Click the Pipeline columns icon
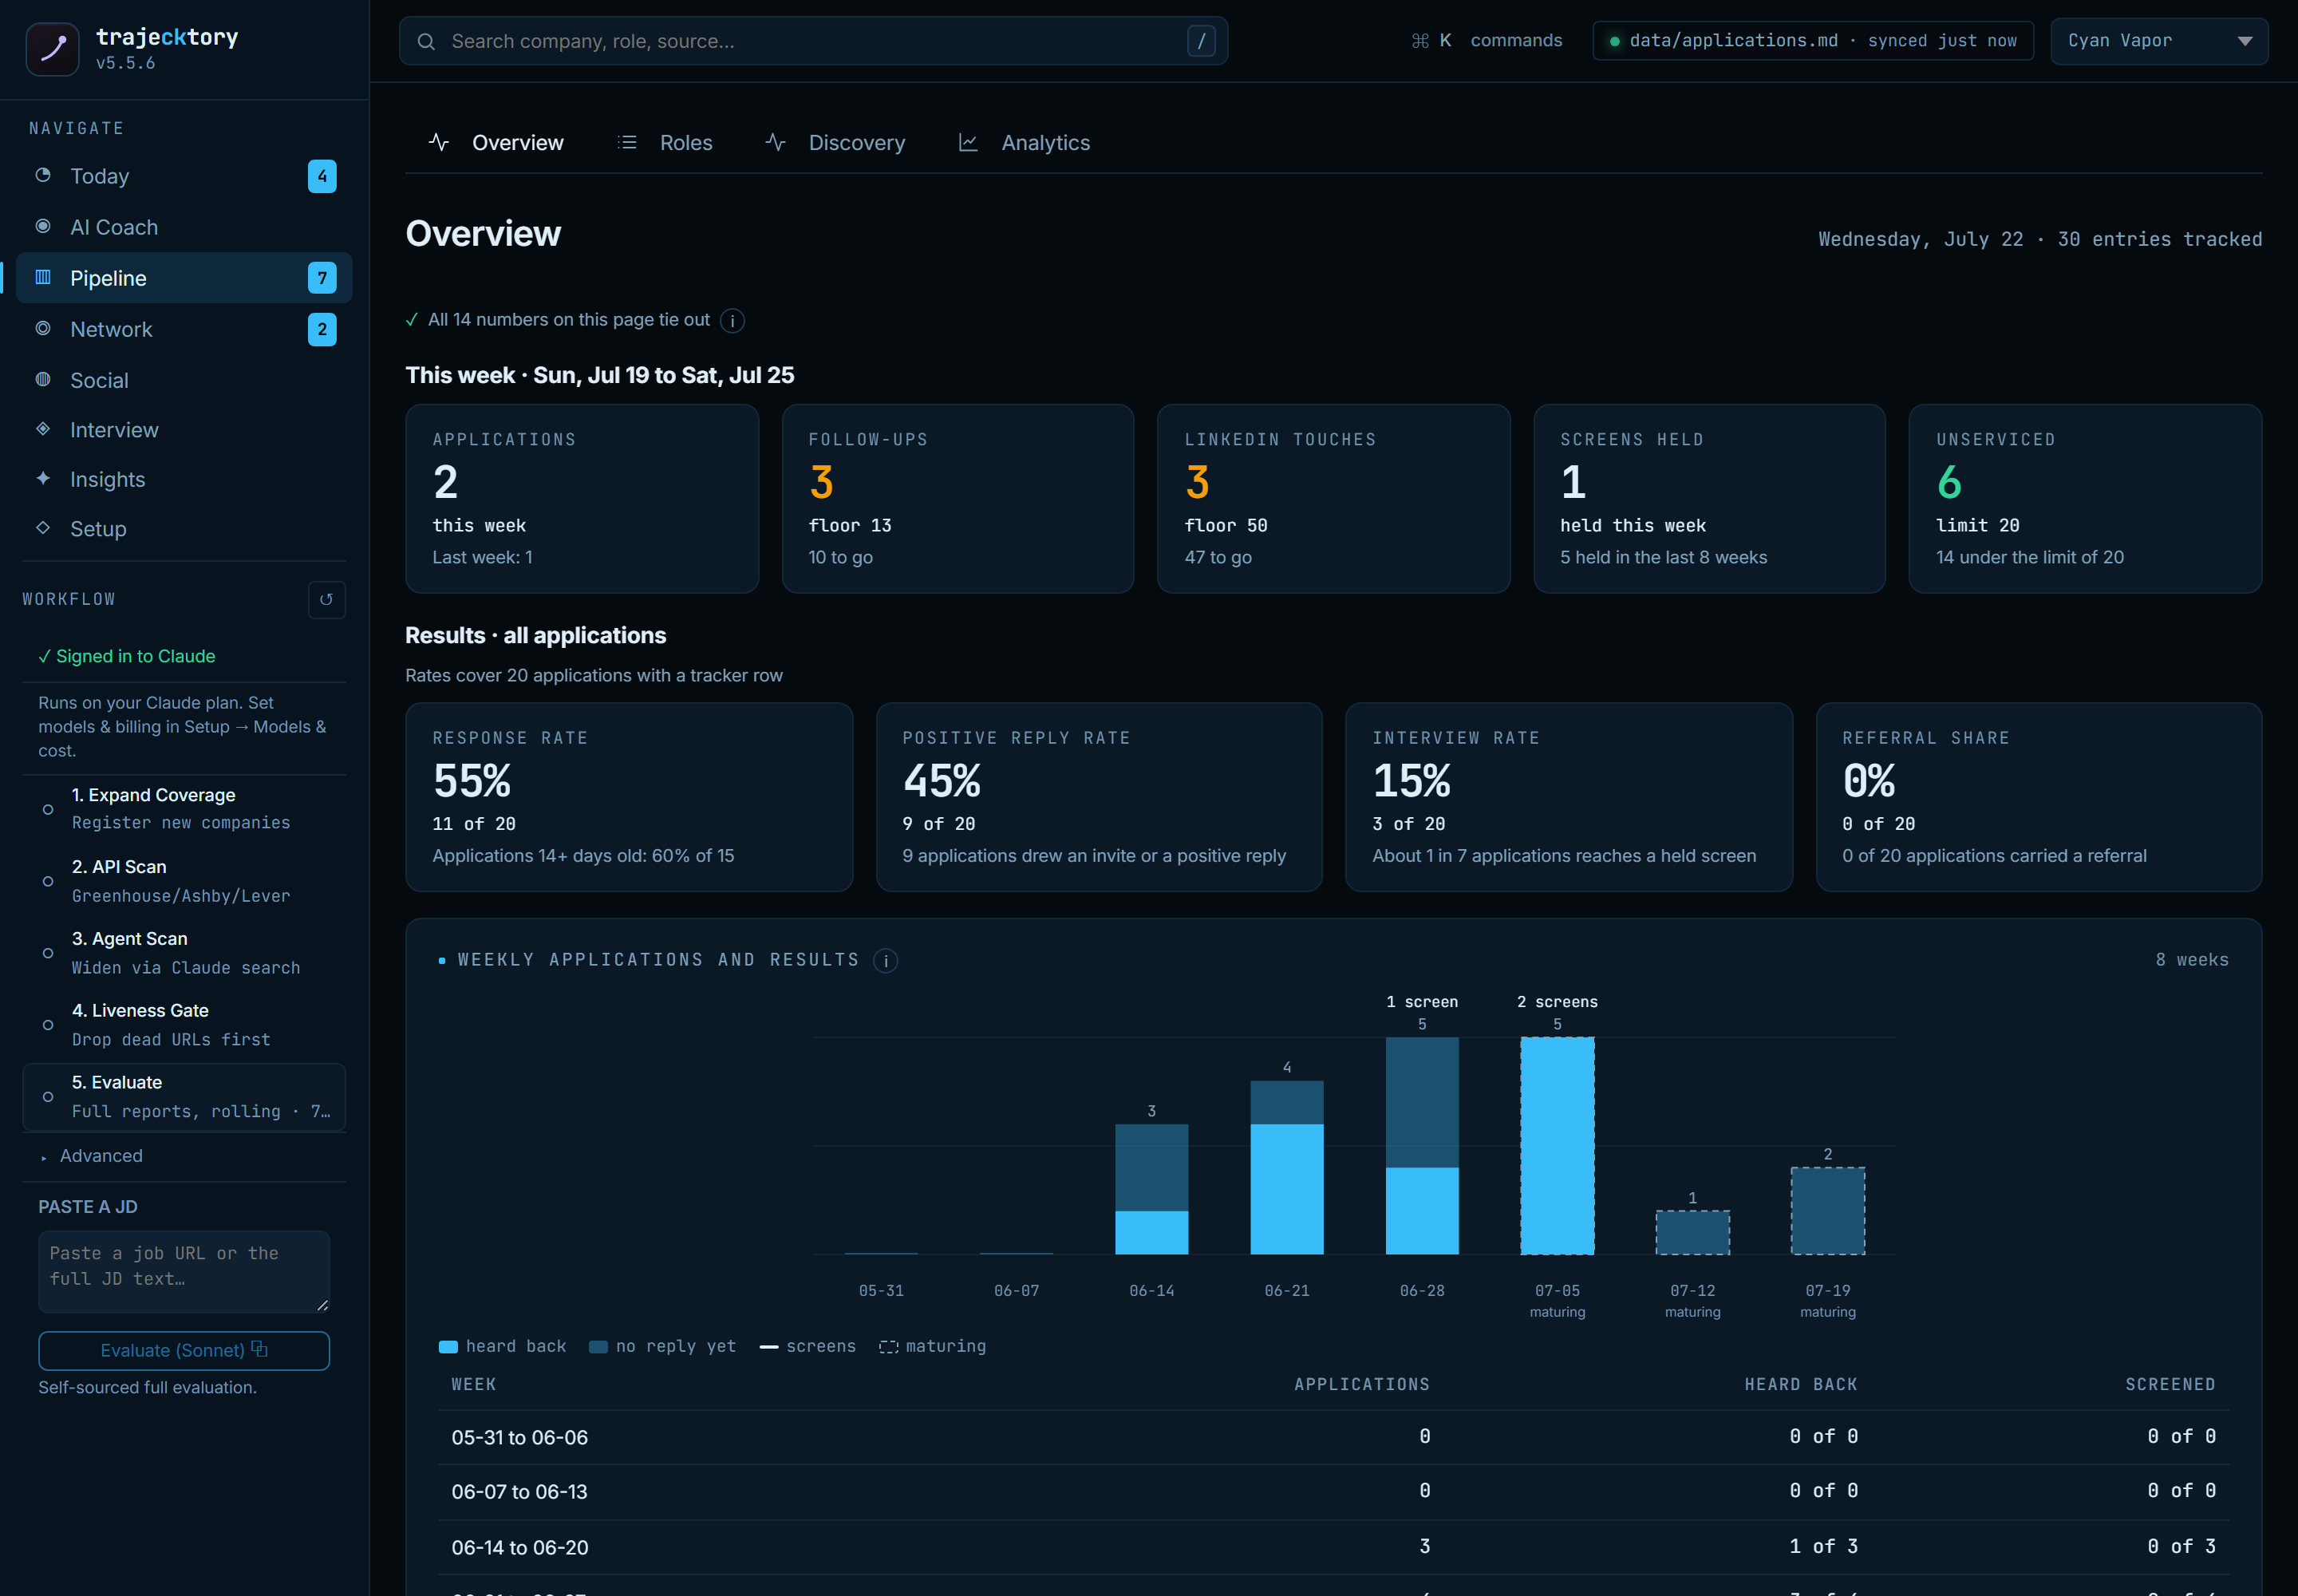Viewport: 2298px width, 1596px height. point(43,277)
